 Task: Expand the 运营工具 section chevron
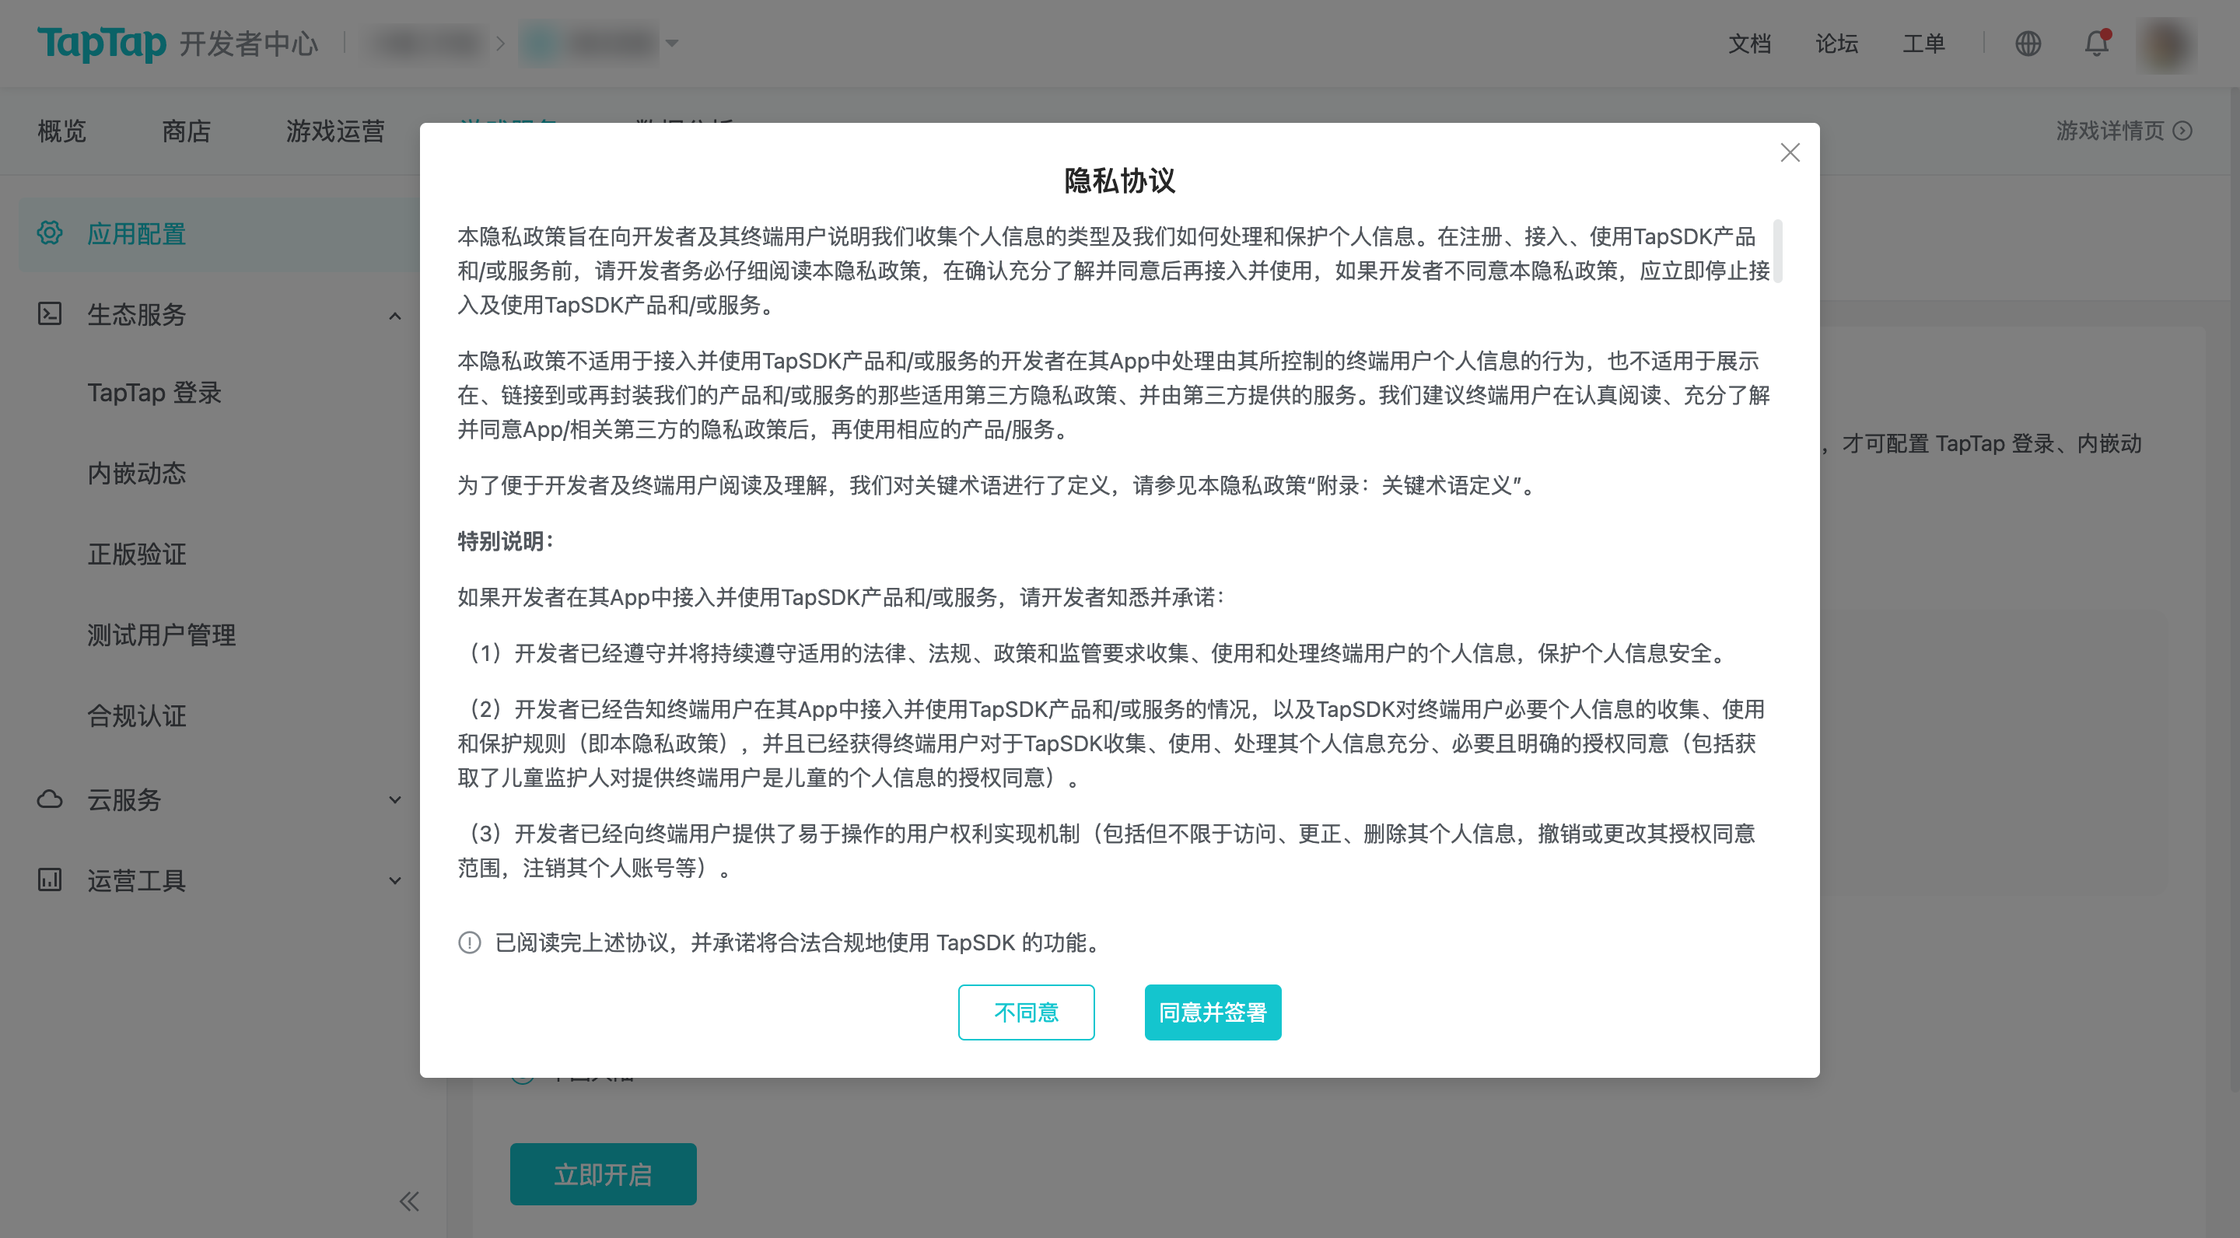click(x=395, y=881)
